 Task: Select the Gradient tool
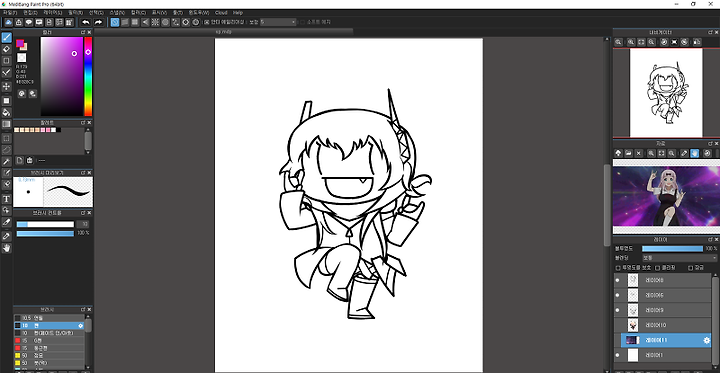click(x=6, y=124)
